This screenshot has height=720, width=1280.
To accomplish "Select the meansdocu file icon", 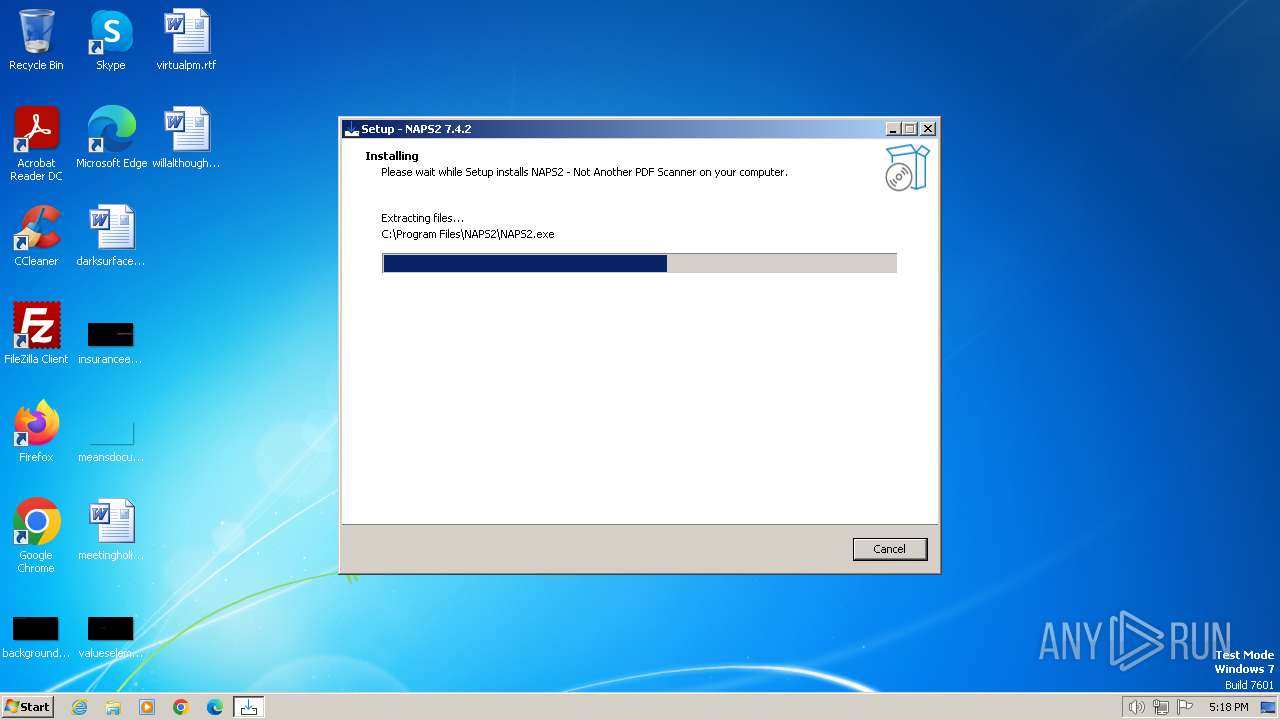I will [110, 439].
